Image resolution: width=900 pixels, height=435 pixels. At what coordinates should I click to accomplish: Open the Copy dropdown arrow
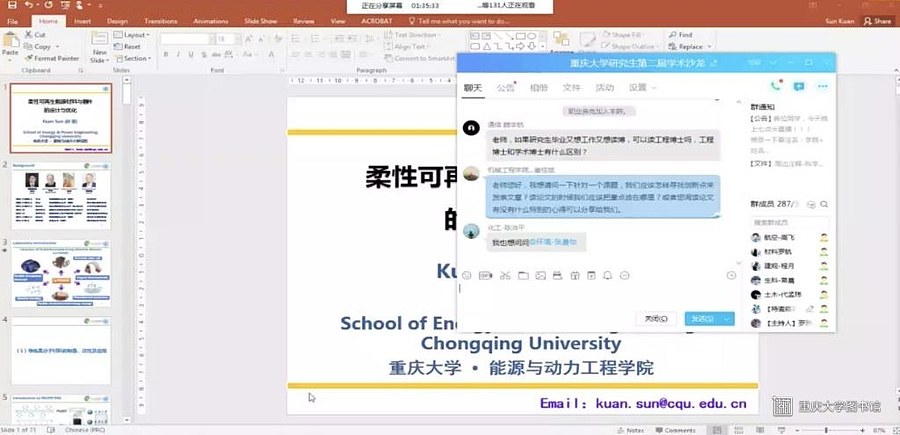click(x=56, y=46)
